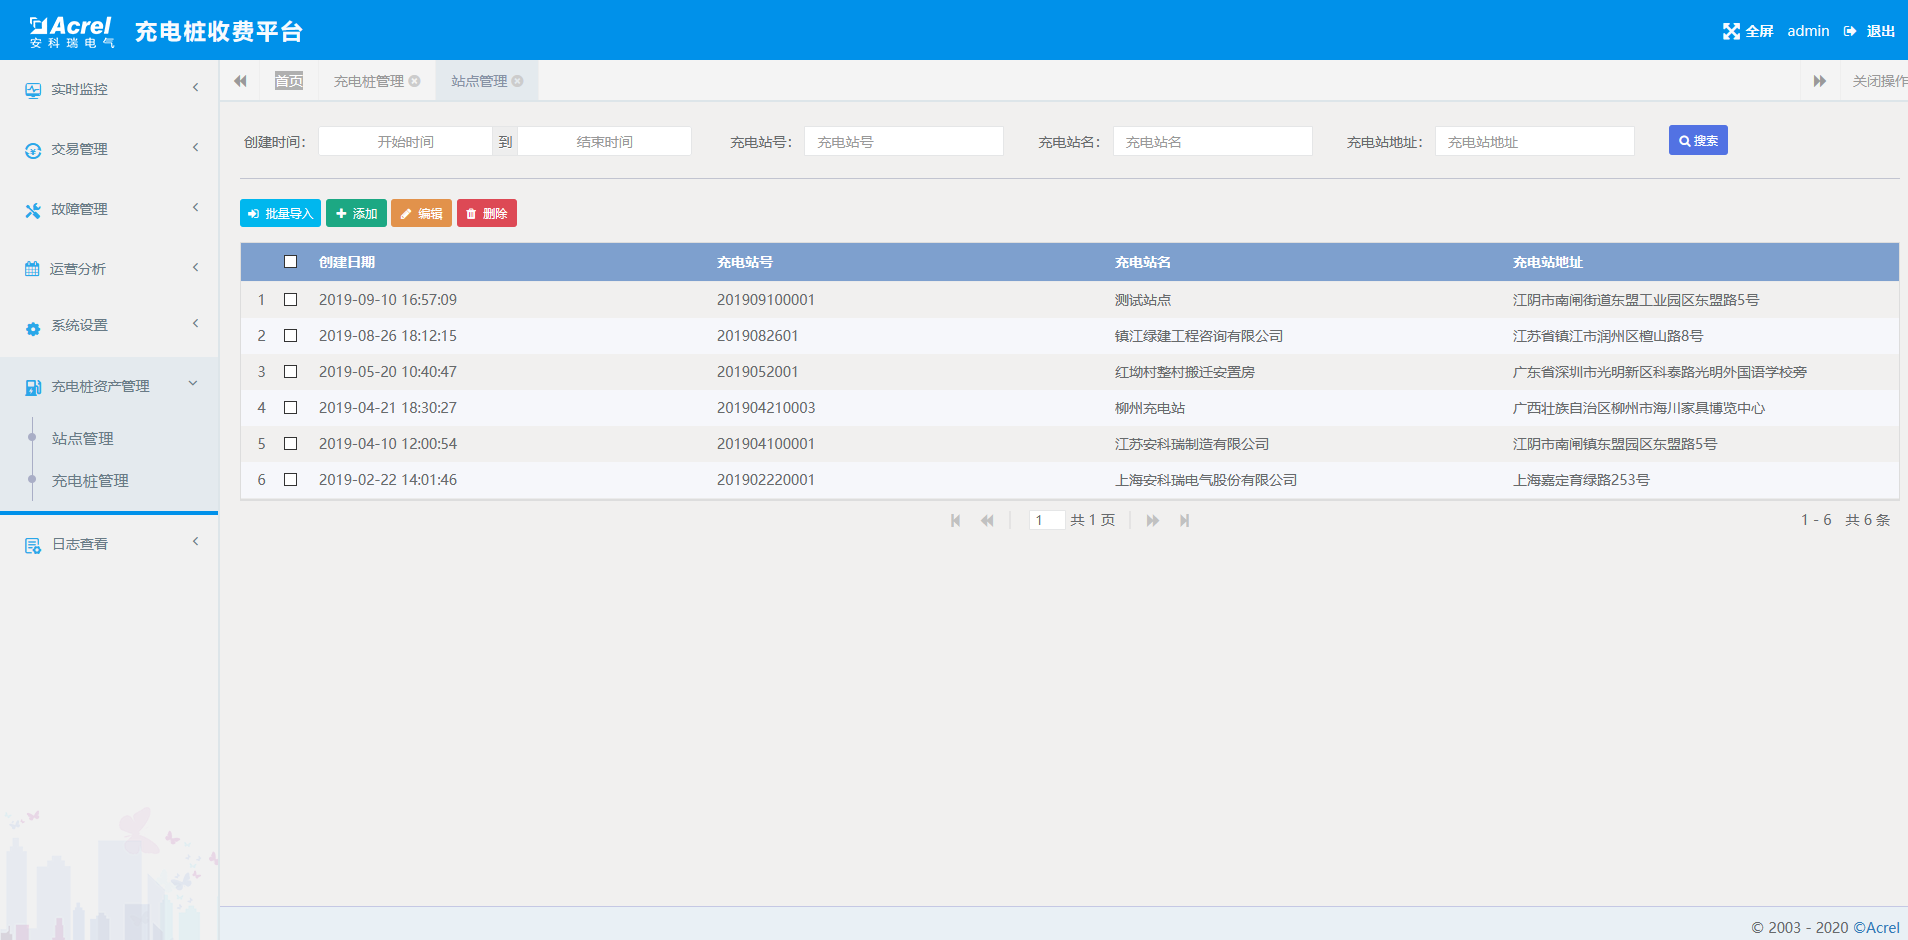Go to last page of the table
Image resolution: width=1908 pixels, height=940 pixels.
click(1184, 520)
